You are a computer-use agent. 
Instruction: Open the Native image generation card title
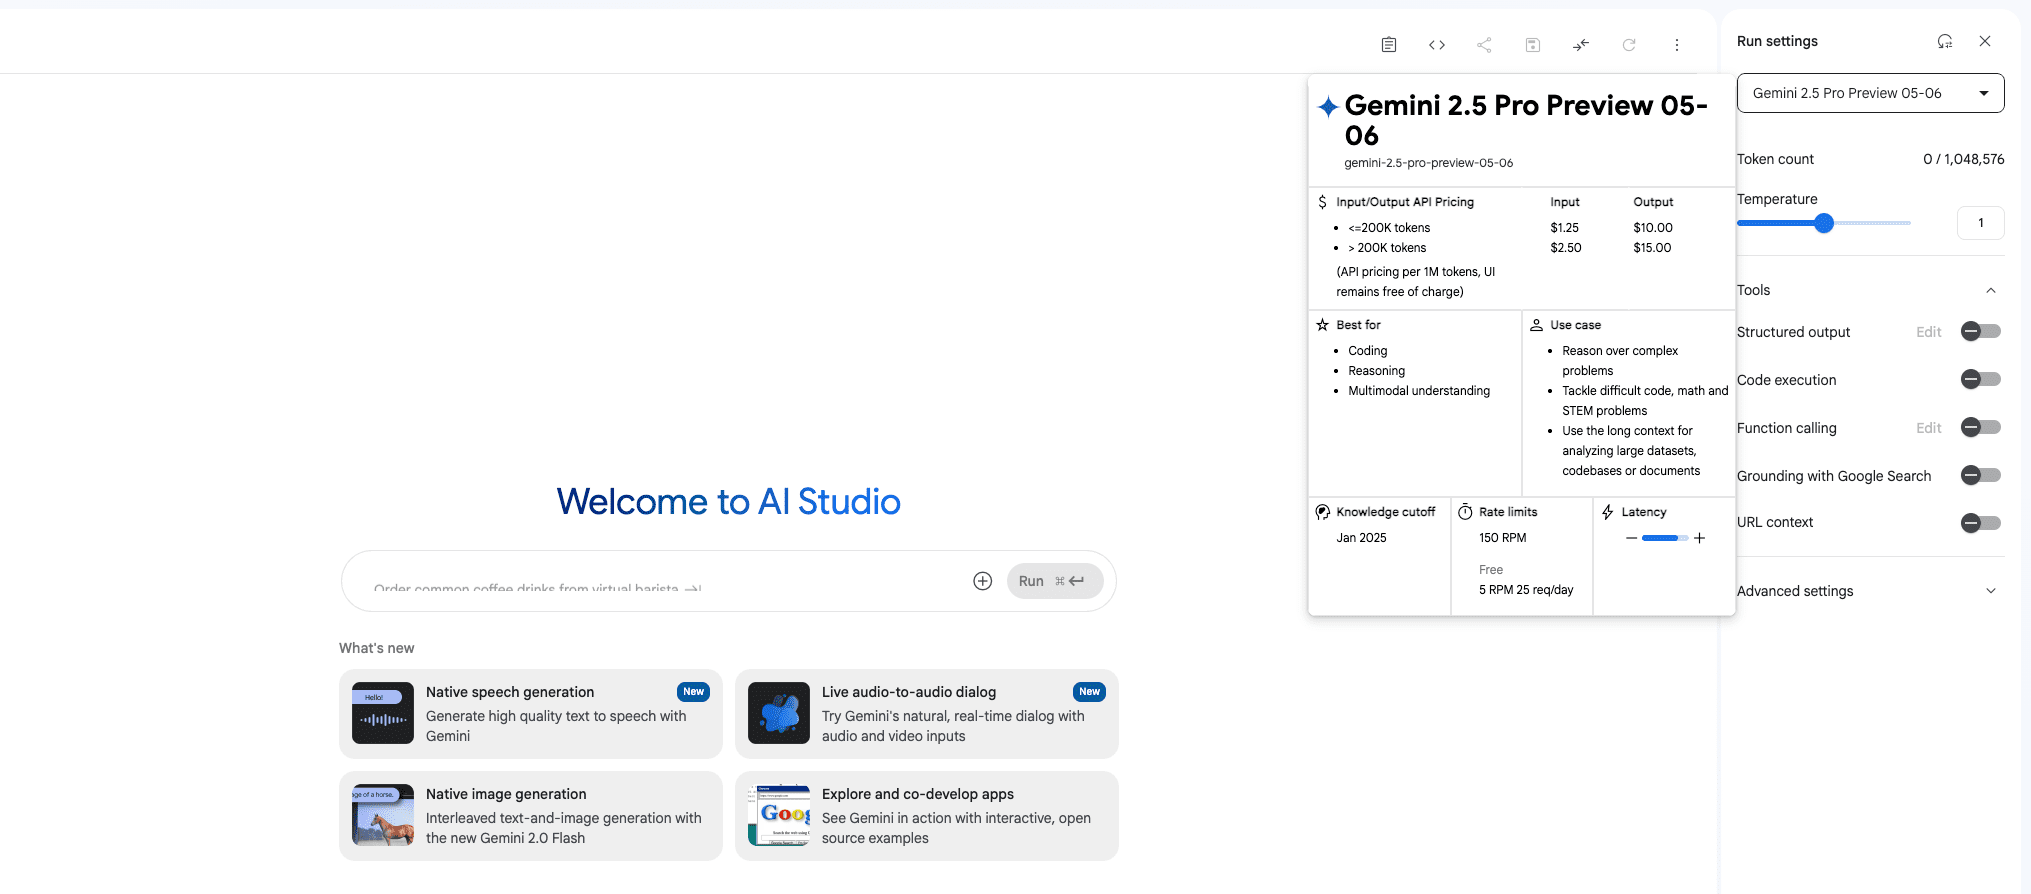(x=506, y=794)
